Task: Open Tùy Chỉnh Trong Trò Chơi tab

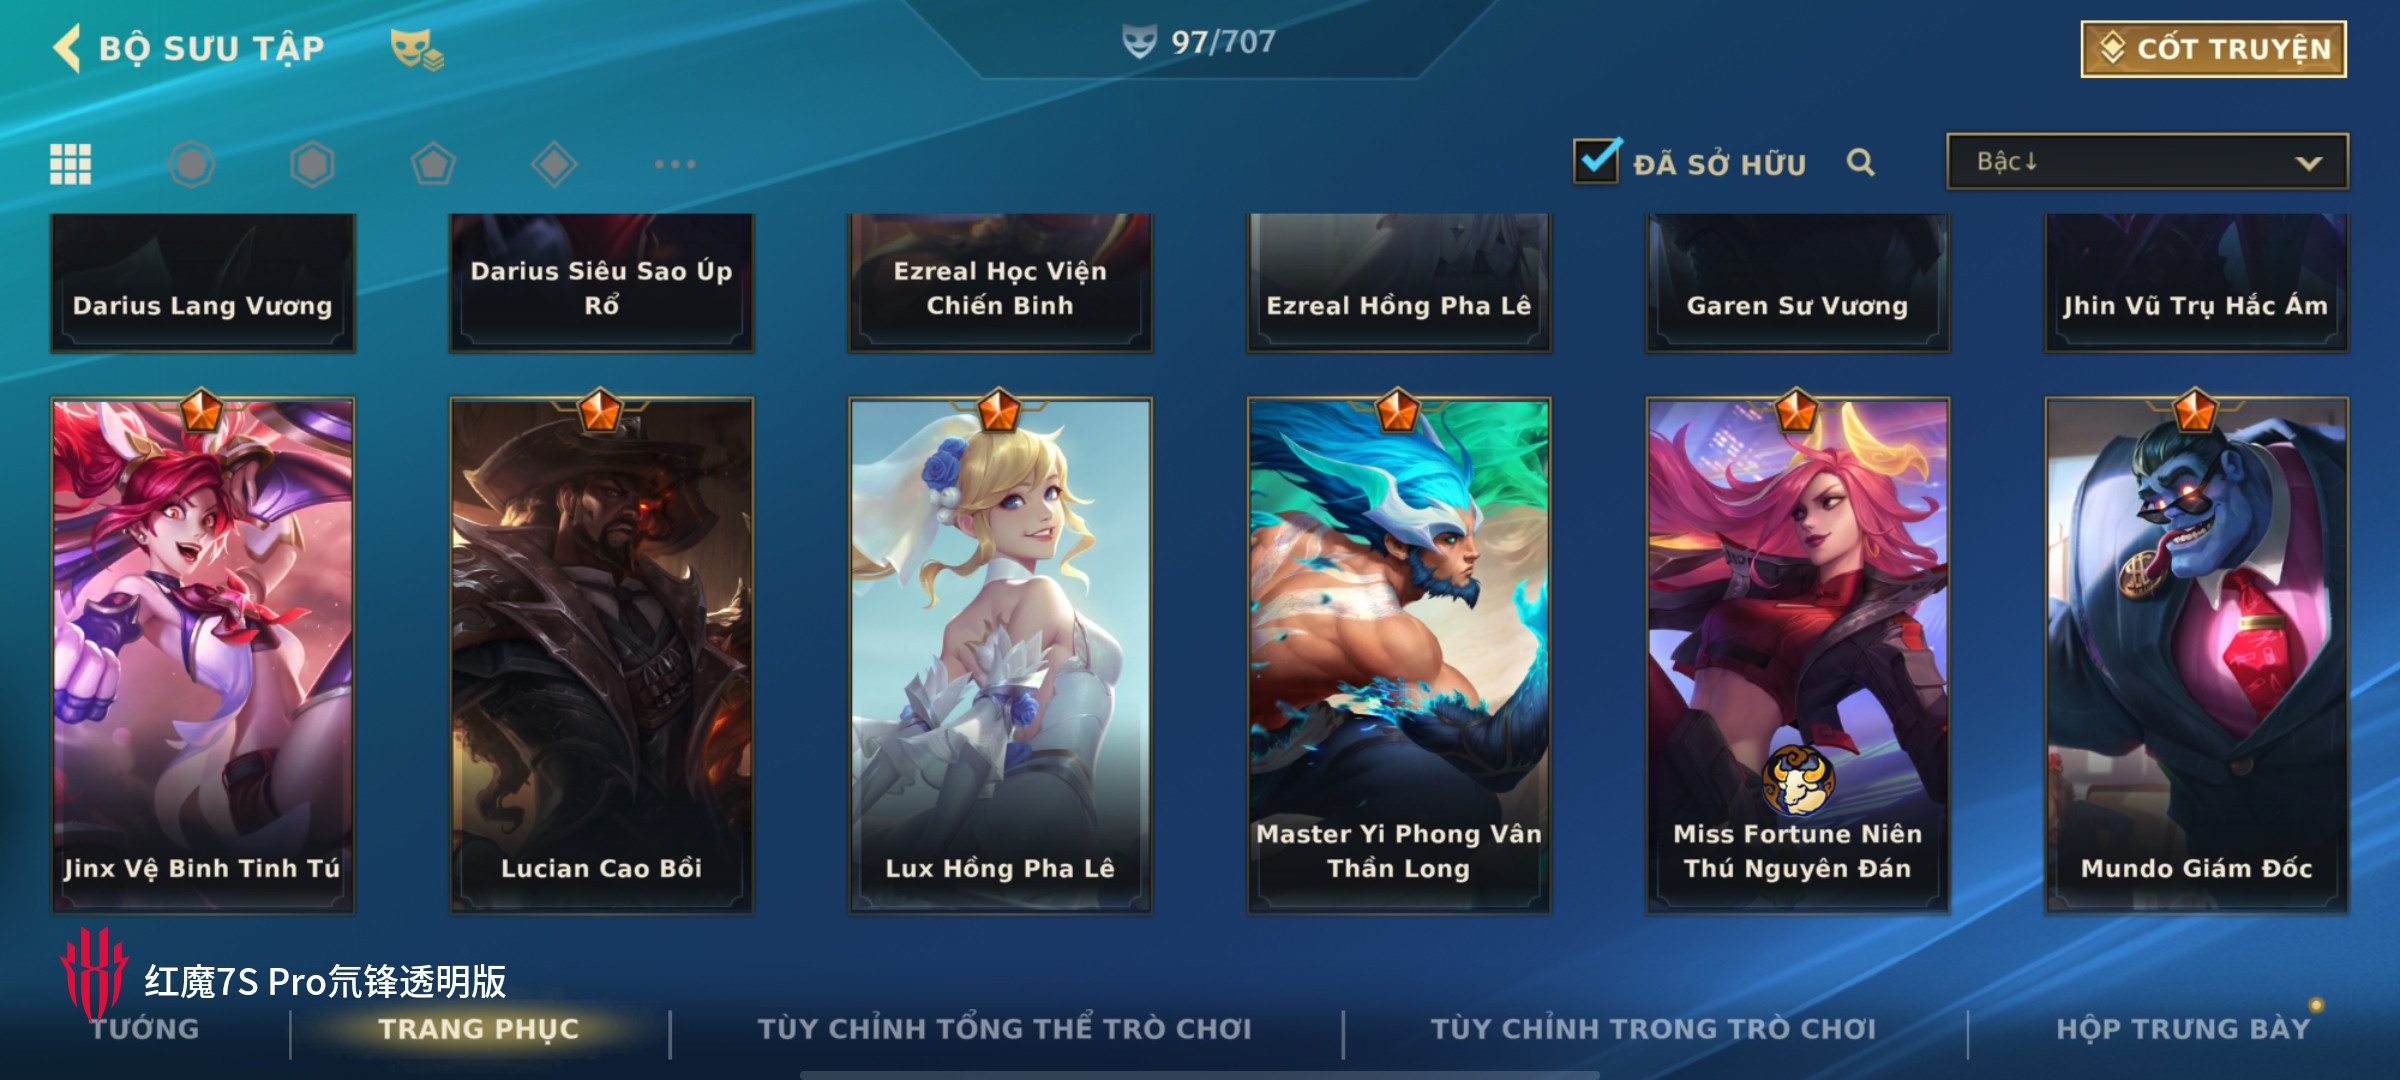Action: 1653,1029
